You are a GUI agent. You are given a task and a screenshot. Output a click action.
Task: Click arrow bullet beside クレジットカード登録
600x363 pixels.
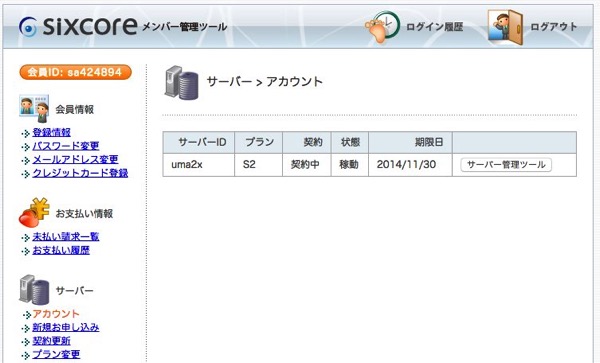pos(26,174)
